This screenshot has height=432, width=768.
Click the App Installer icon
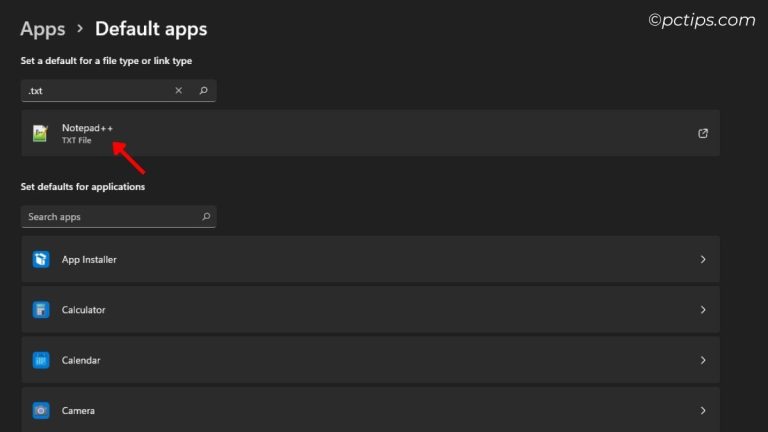(41, 260)
